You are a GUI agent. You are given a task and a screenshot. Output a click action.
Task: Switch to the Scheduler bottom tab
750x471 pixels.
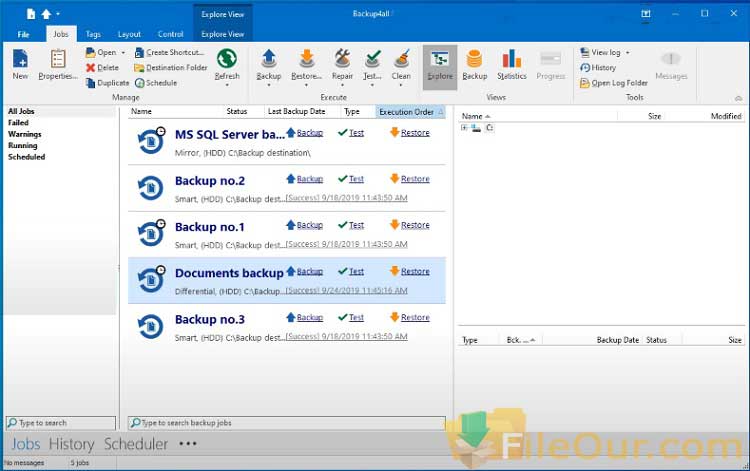point(136,444)
